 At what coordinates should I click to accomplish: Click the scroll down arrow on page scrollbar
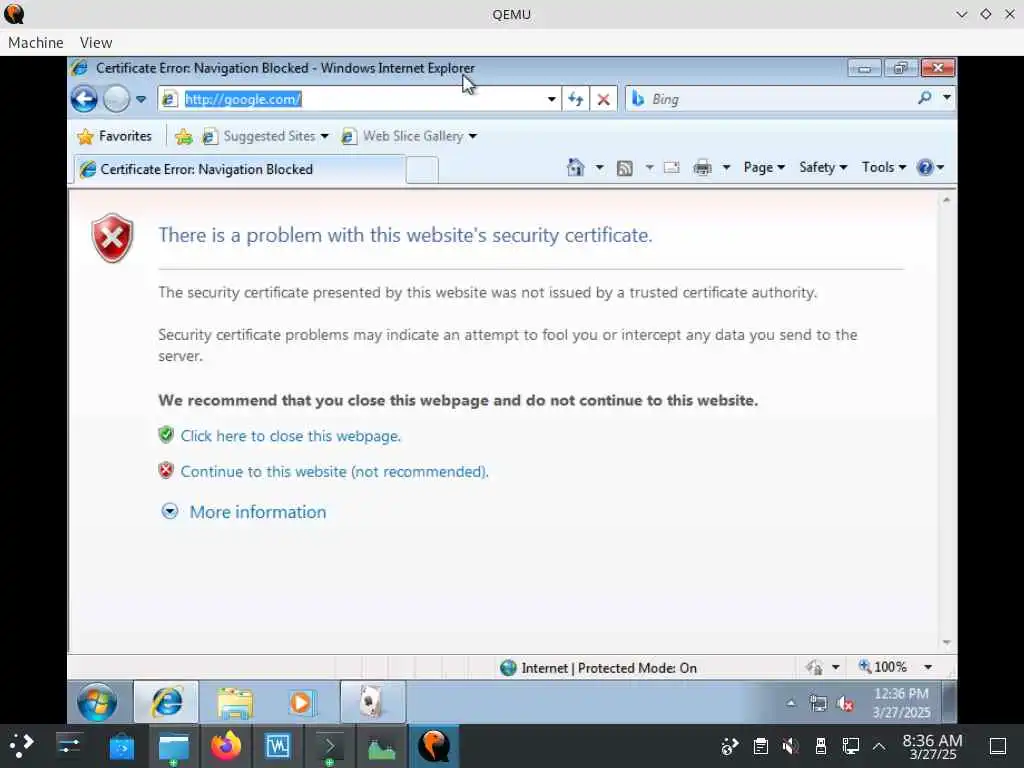(x=946, y=643)
